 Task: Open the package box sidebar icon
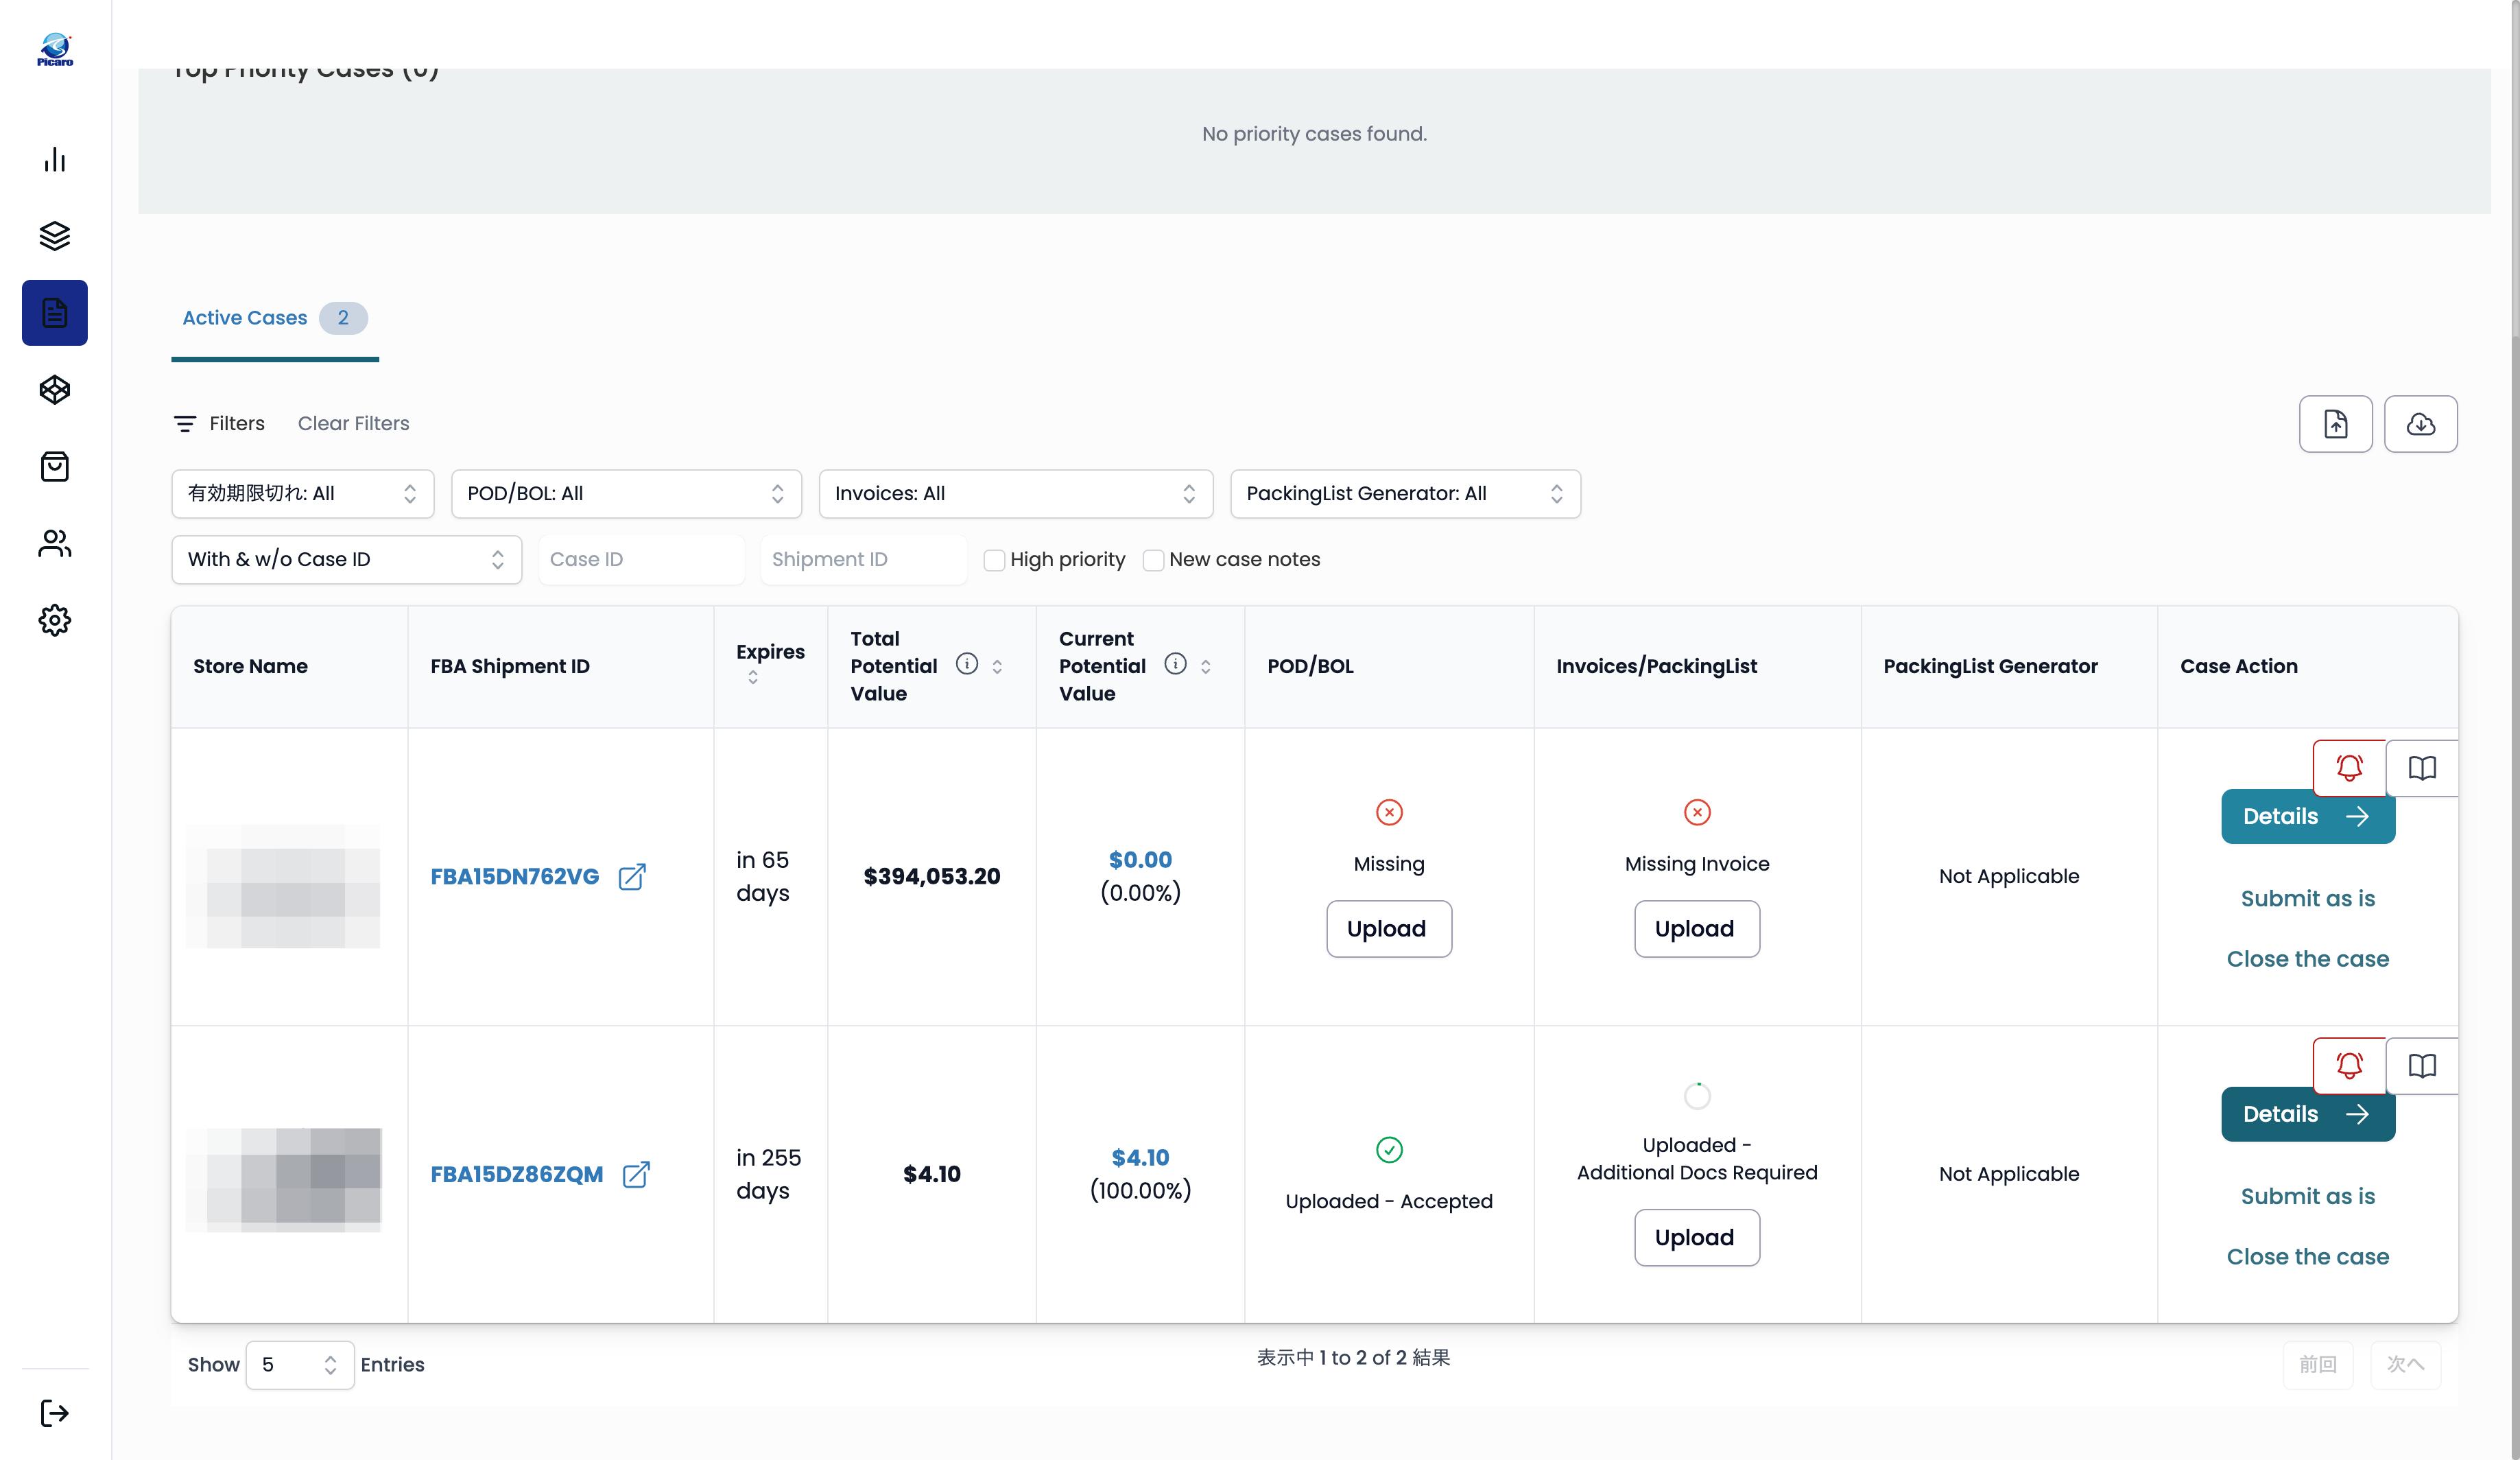coord(55,390)
